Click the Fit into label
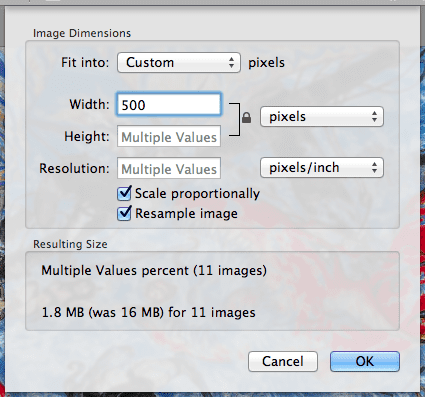The image size is (425, 397). point(85,62)
